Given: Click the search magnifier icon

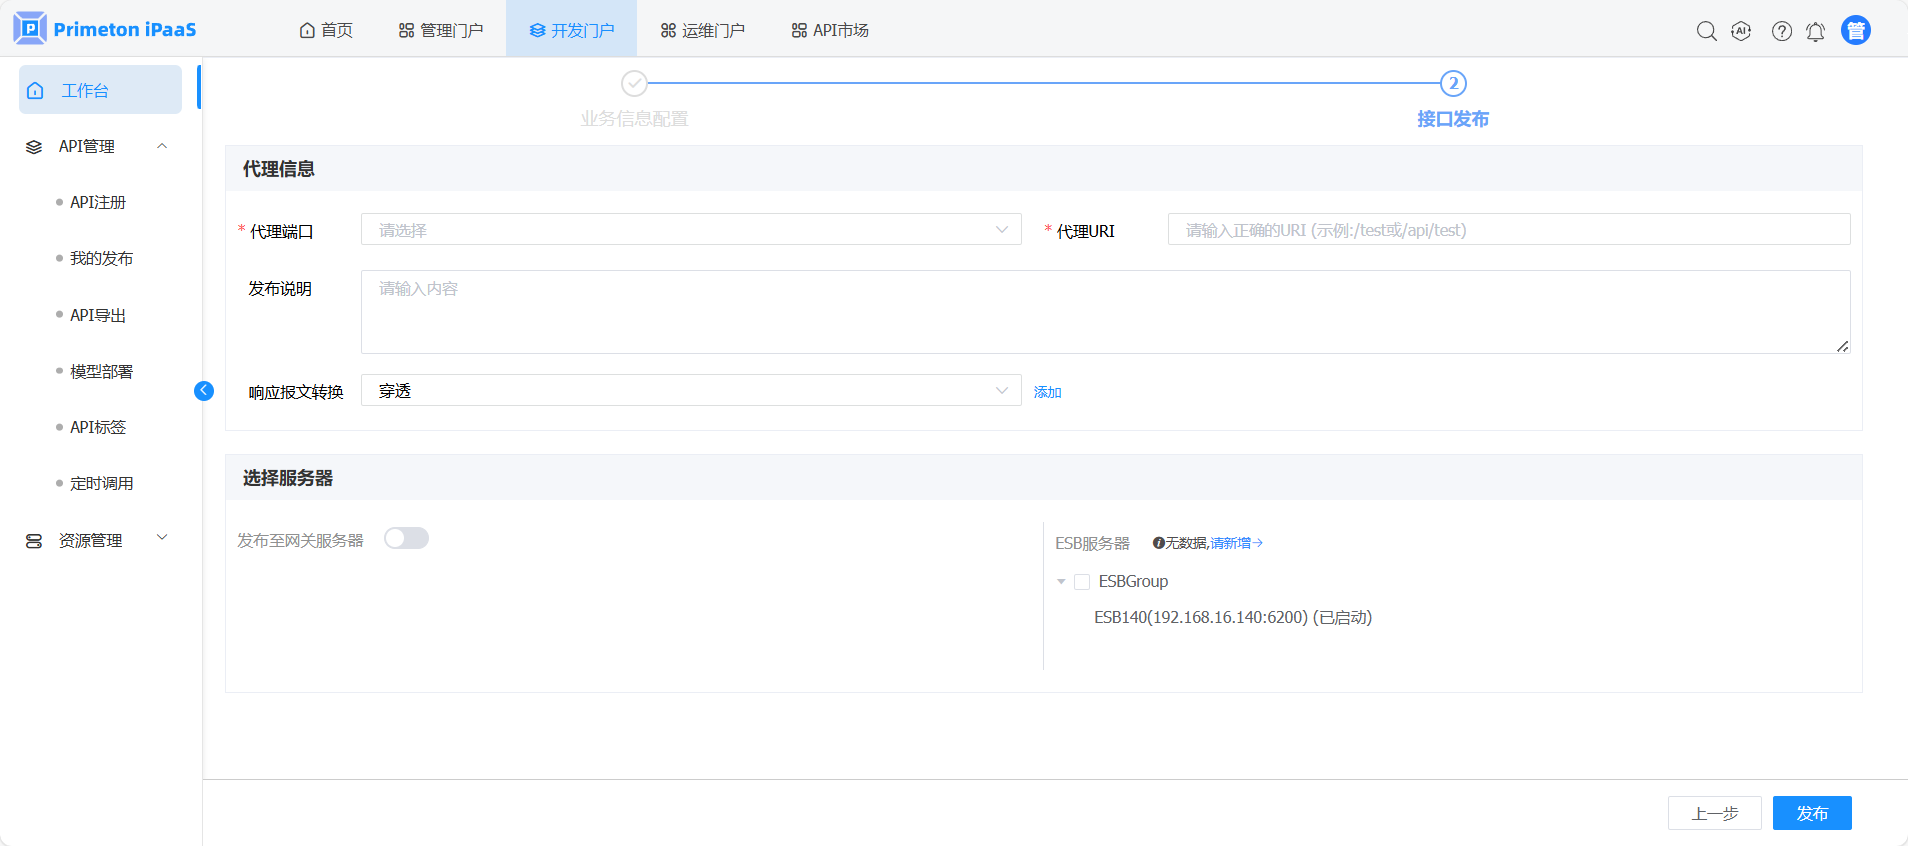Looking at the screenshot, I should 1706,31.
